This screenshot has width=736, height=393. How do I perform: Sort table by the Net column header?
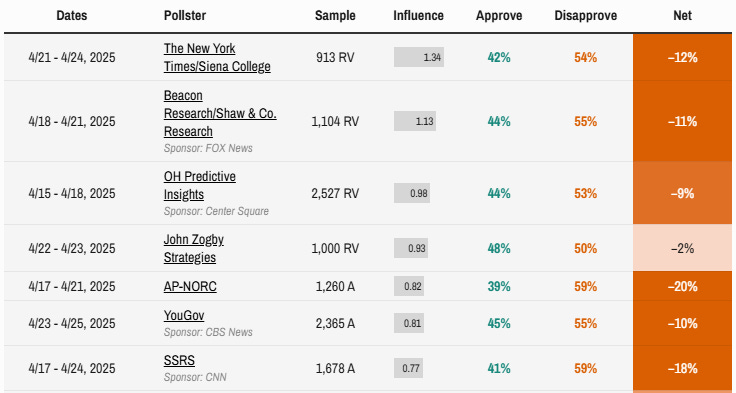(x=682, y=15)
